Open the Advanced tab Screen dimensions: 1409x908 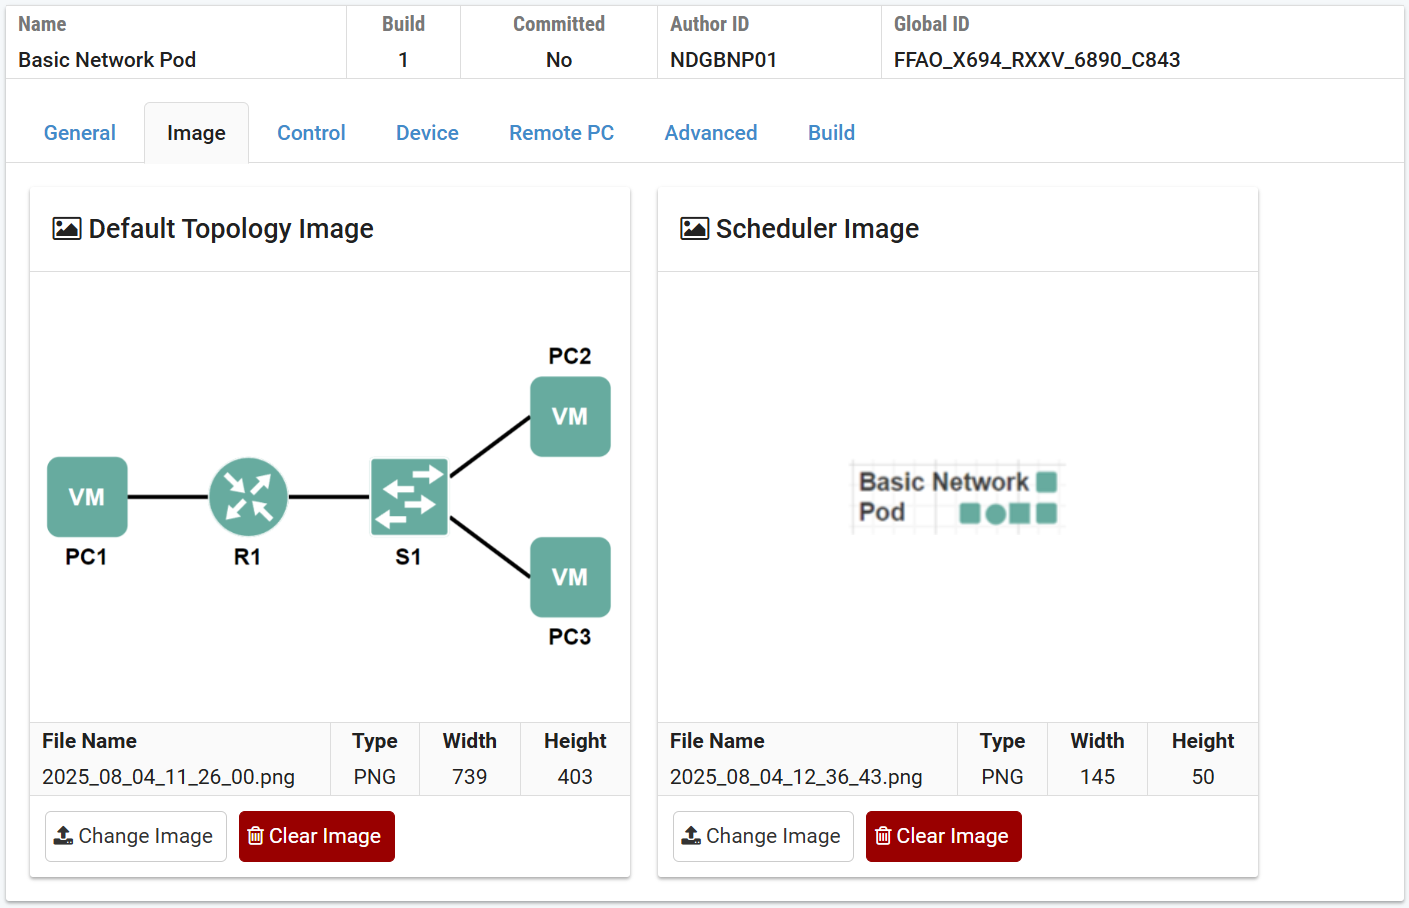[711, 133]
